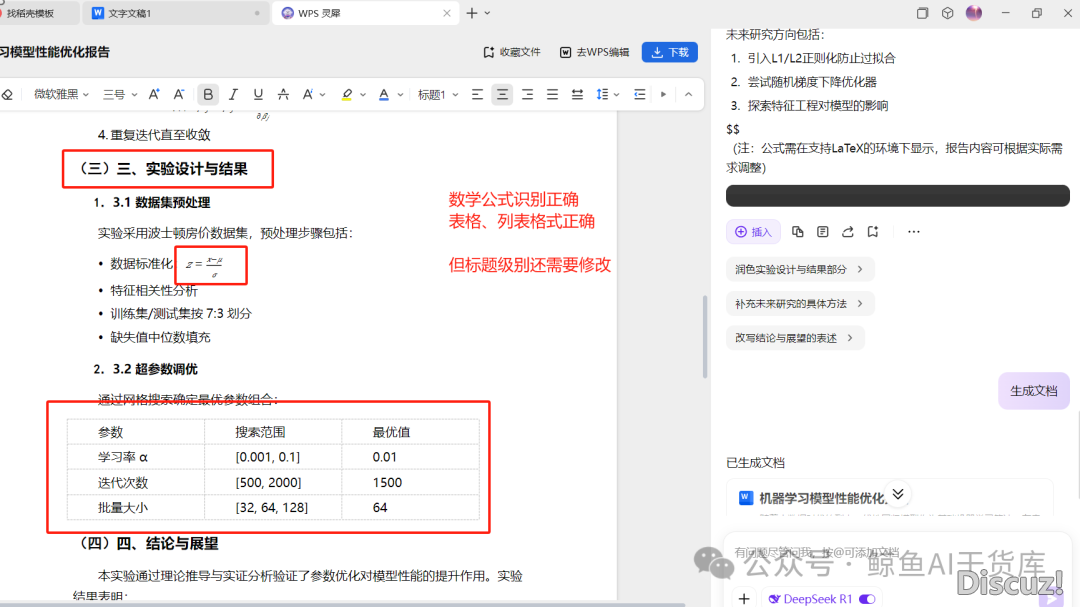
Task: Click the blue 下载 download button
Action: pos(669,52)
